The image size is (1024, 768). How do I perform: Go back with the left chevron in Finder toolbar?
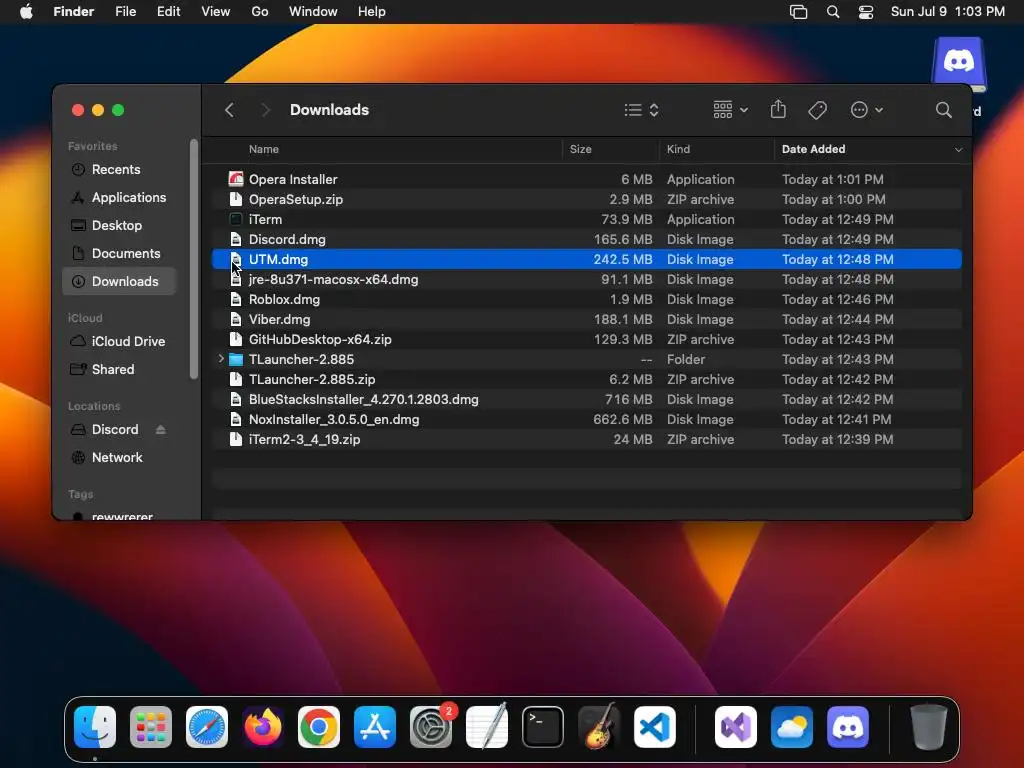pyautogui.click(x=229, y=110)
